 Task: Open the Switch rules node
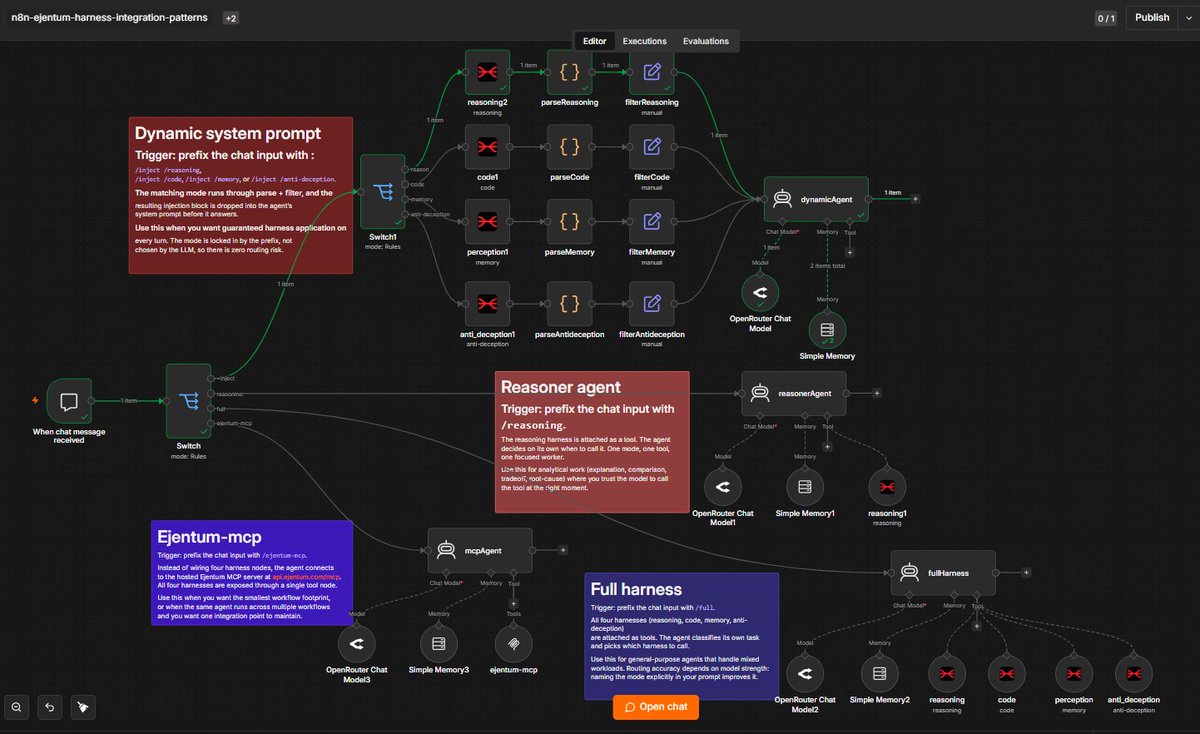coord(188,401)
